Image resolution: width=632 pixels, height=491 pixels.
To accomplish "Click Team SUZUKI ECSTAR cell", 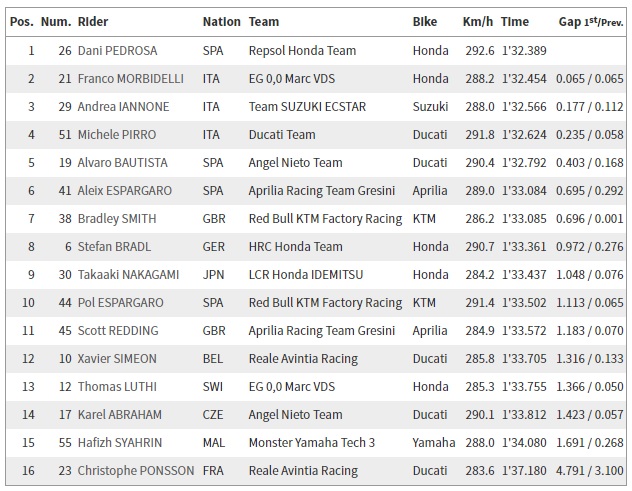I will coord(307,107).
